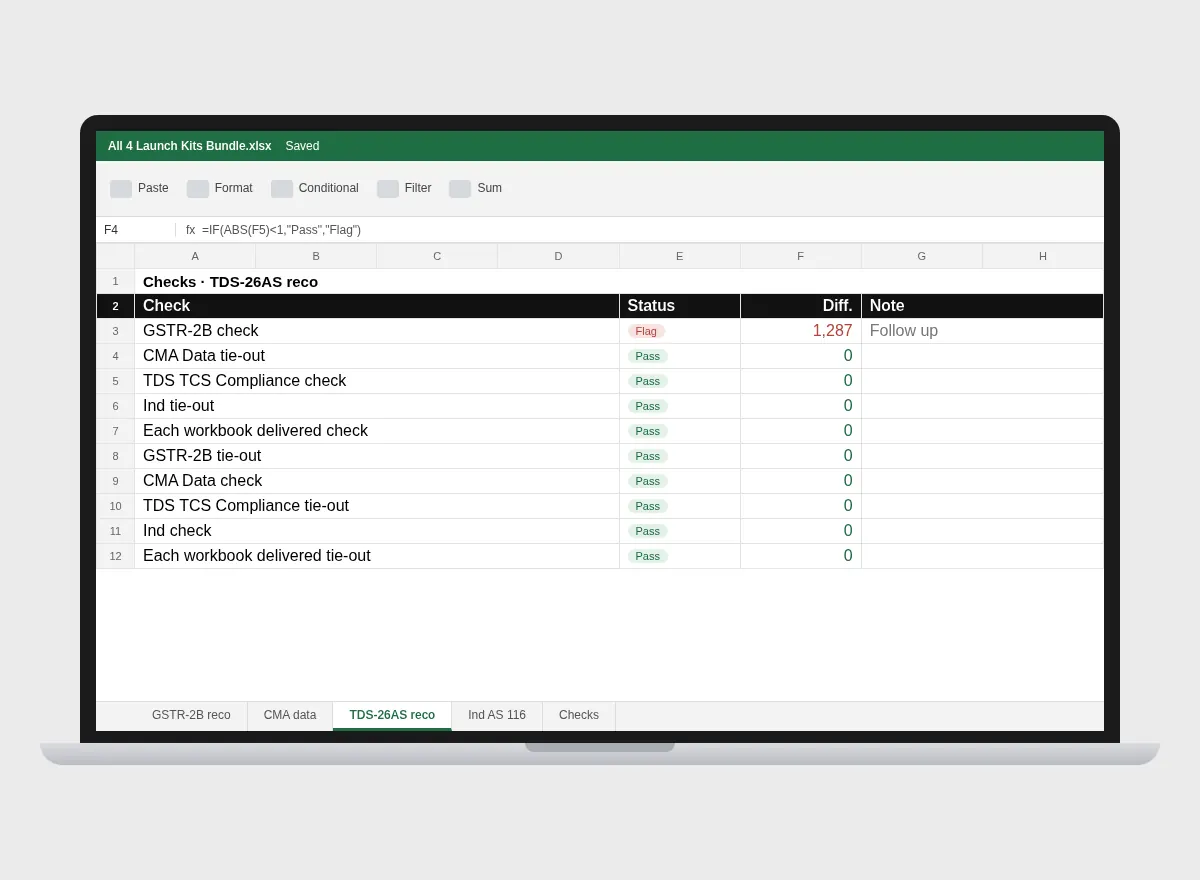This screenshot has height=880, width=1200.
Task: Switch to the CMA data sheet tab
Action: click(x=290, y=716)
